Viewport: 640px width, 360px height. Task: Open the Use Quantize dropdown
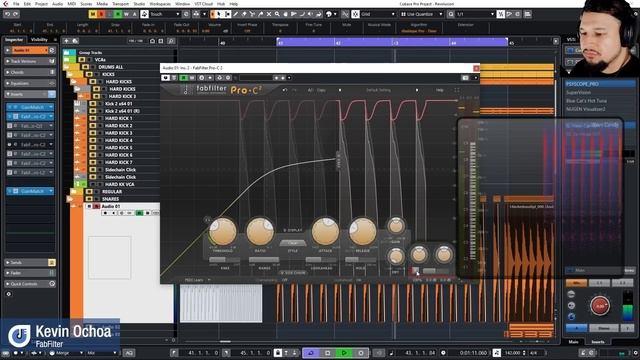(x=421, y=14)
